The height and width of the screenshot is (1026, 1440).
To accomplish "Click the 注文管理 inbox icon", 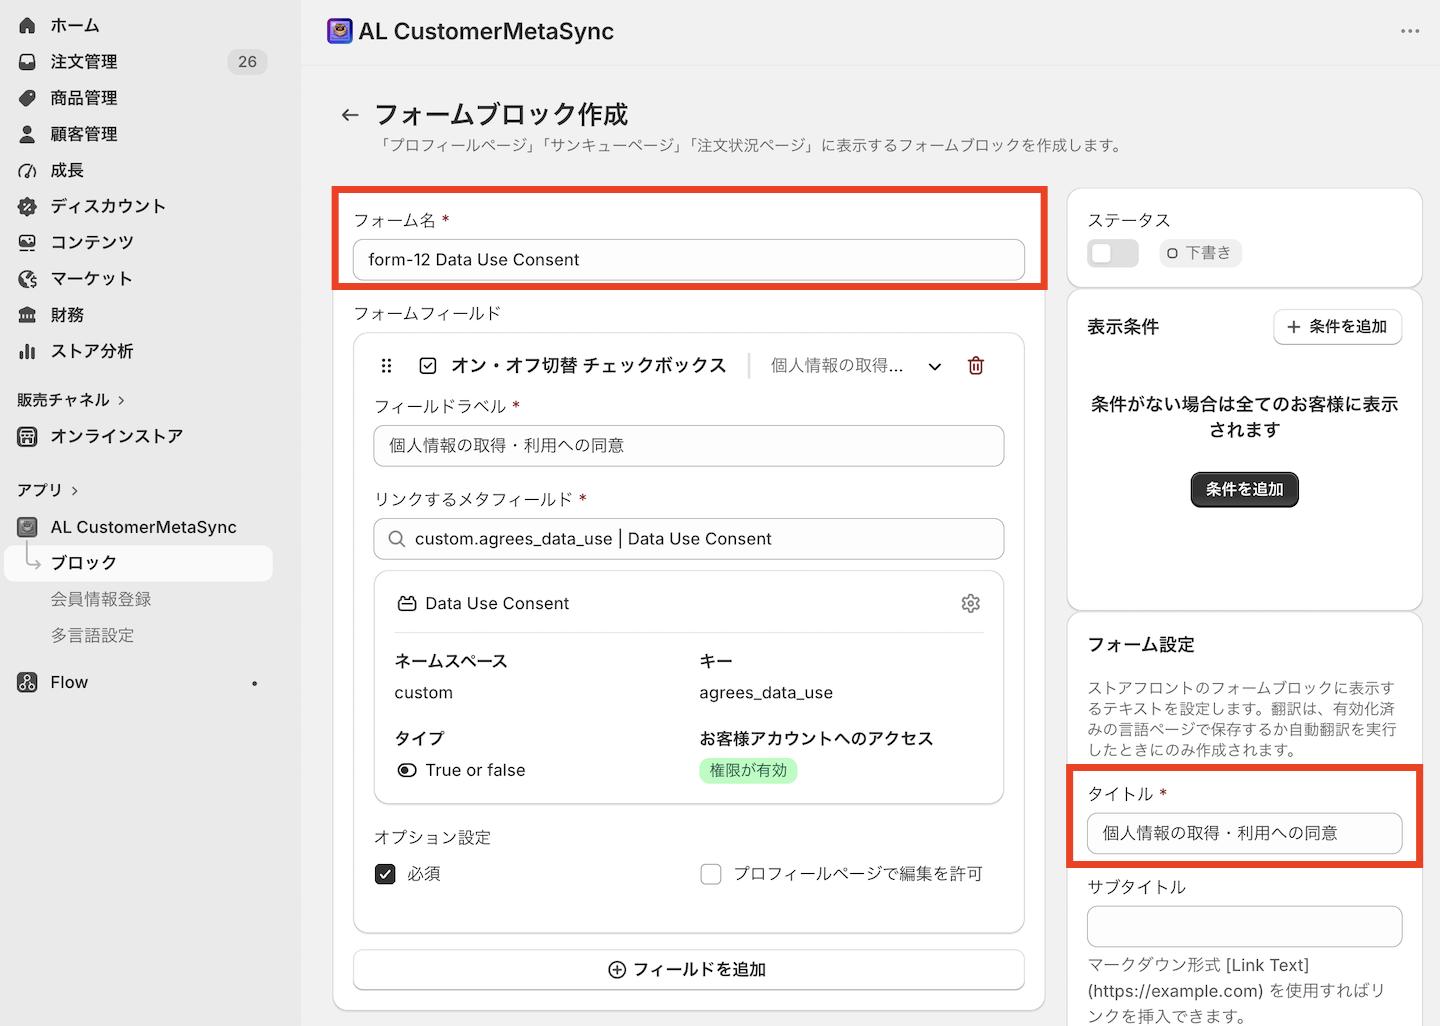I will coord(27,62).
